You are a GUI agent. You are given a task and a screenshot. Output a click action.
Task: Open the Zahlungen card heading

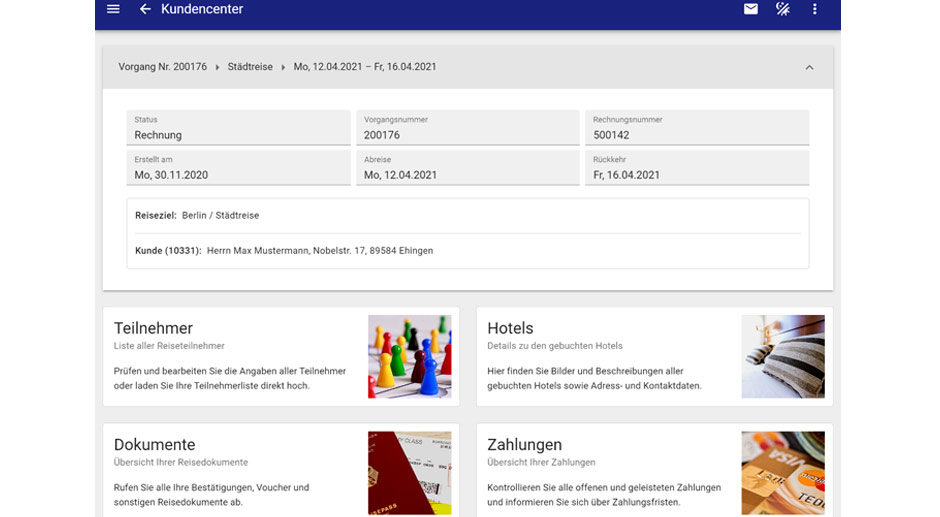tap(524, 445)
